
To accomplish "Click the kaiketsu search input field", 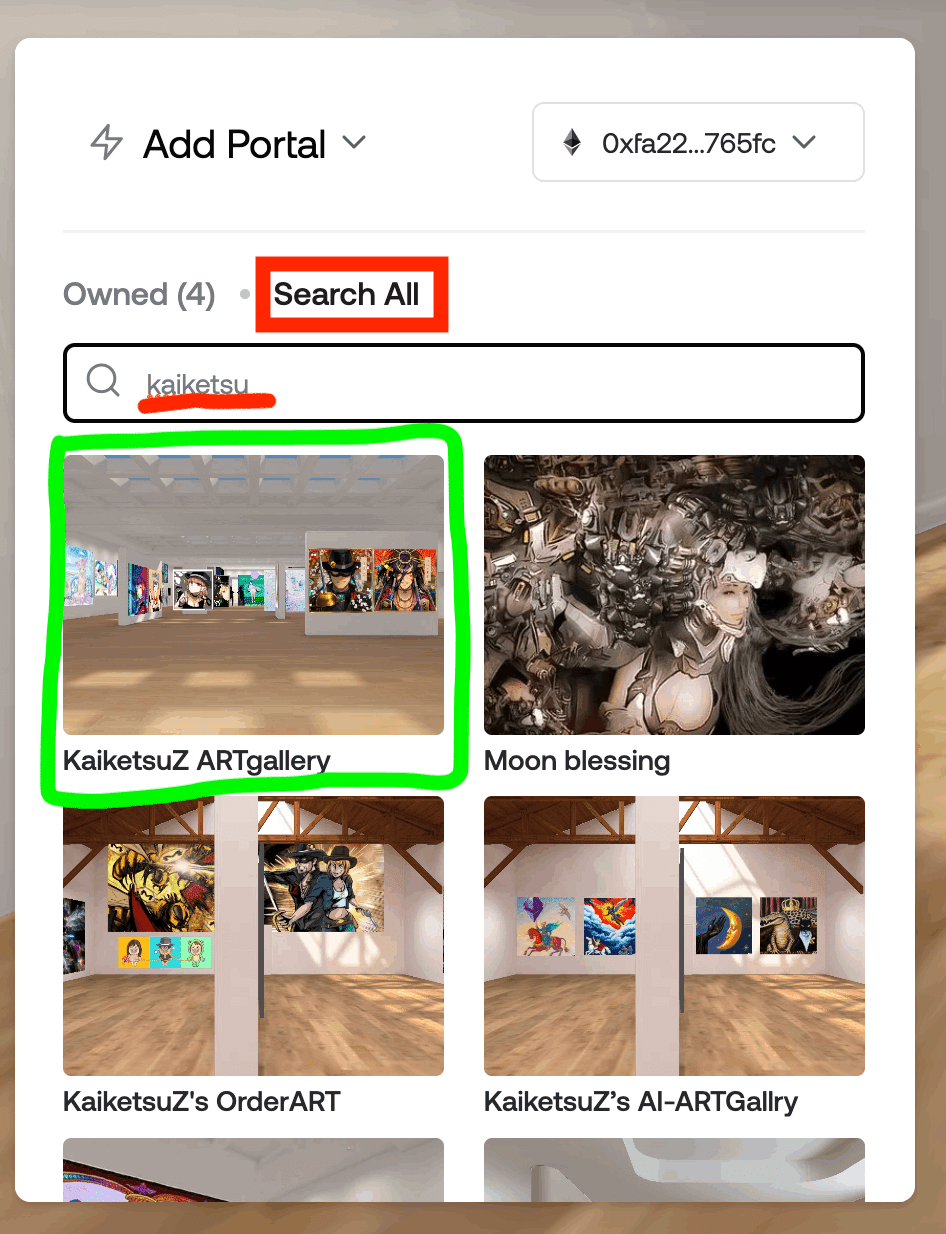I will click(463, 383).
